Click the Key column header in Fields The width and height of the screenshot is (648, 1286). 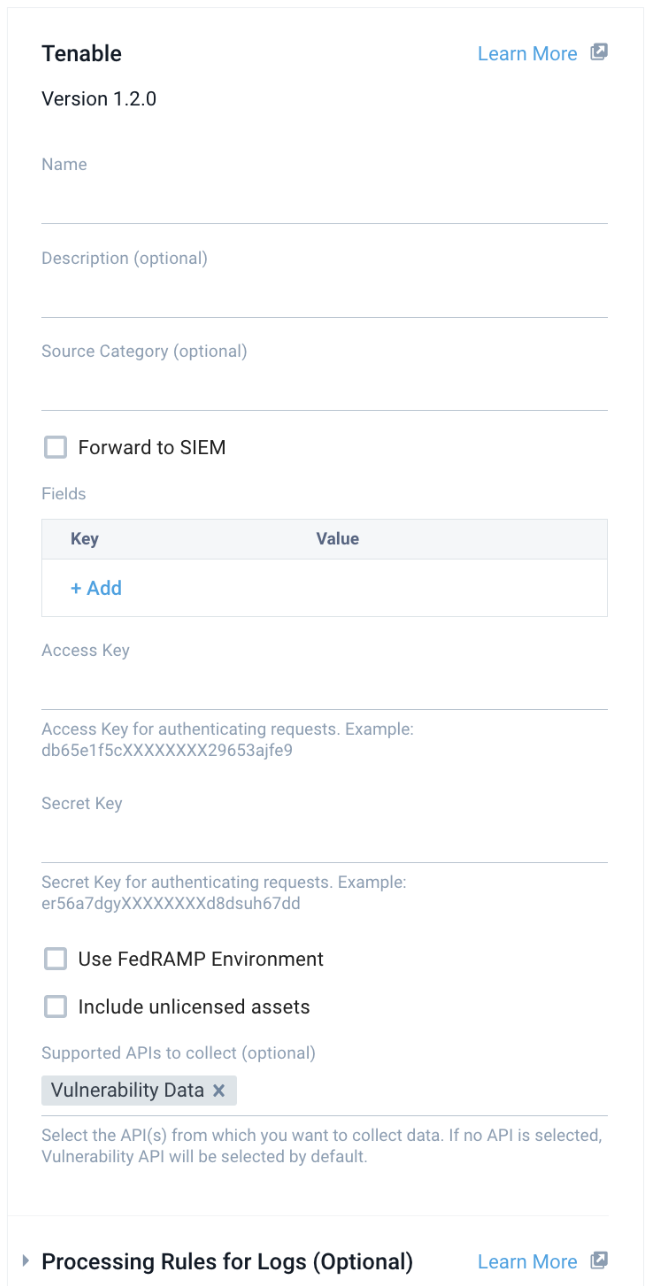coord(84,539)
